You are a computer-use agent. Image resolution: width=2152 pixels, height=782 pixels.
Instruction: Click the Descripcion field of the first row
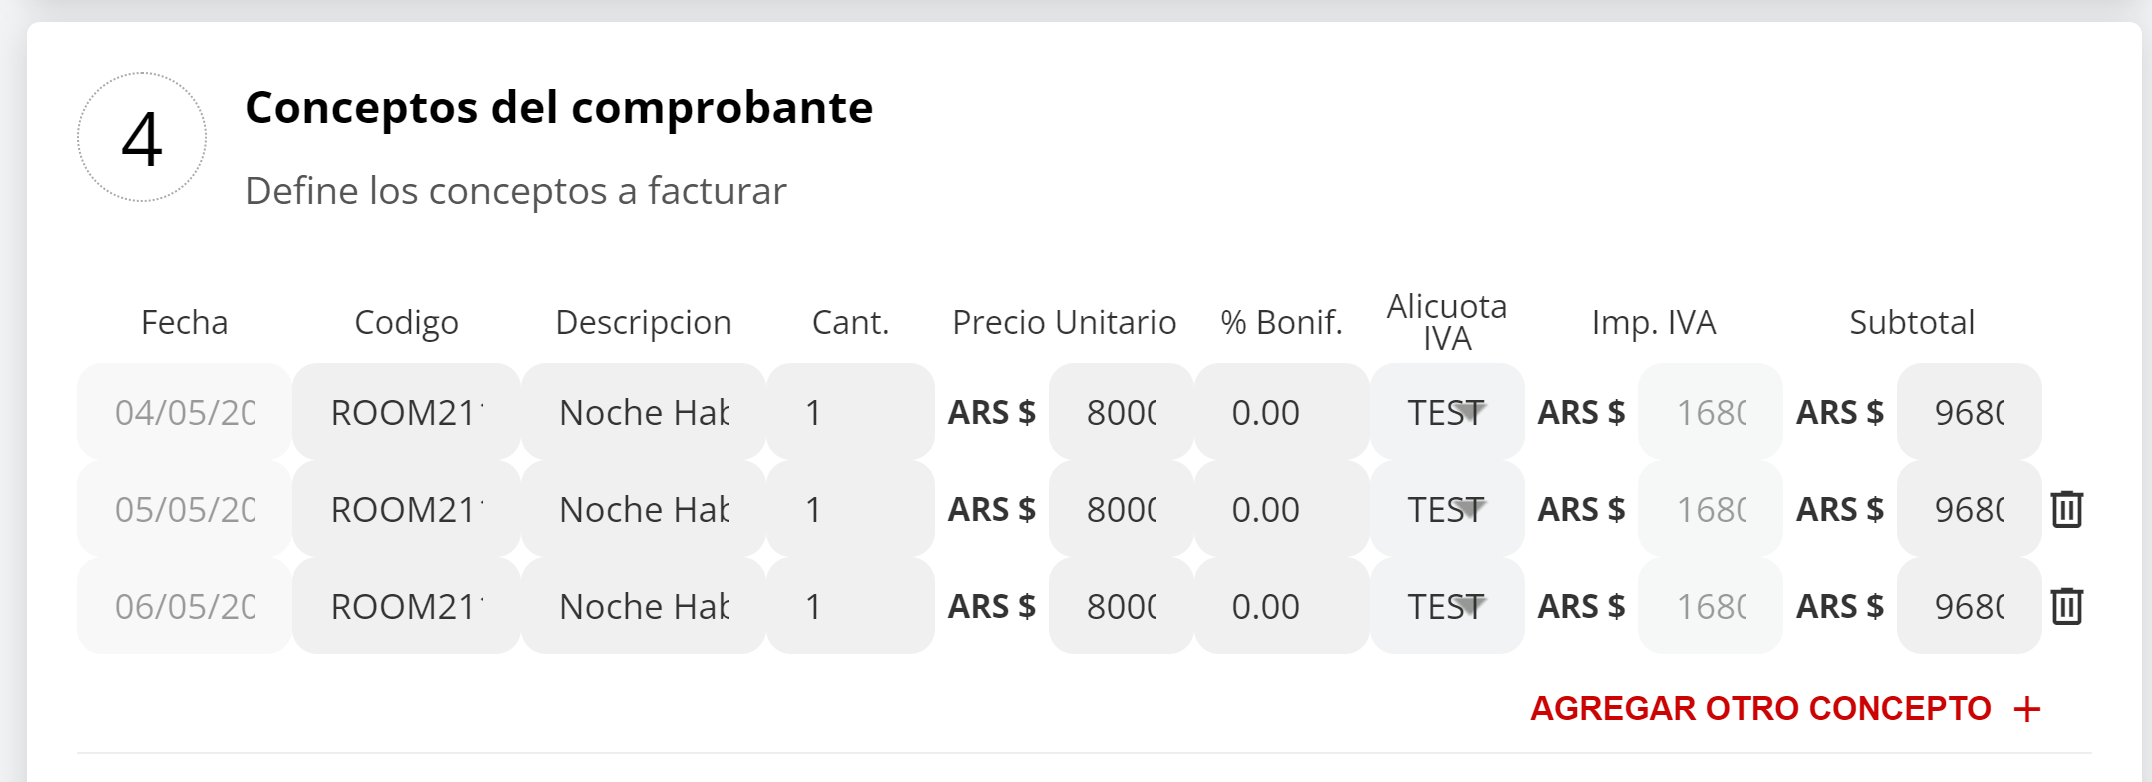(x=642, y=411)
